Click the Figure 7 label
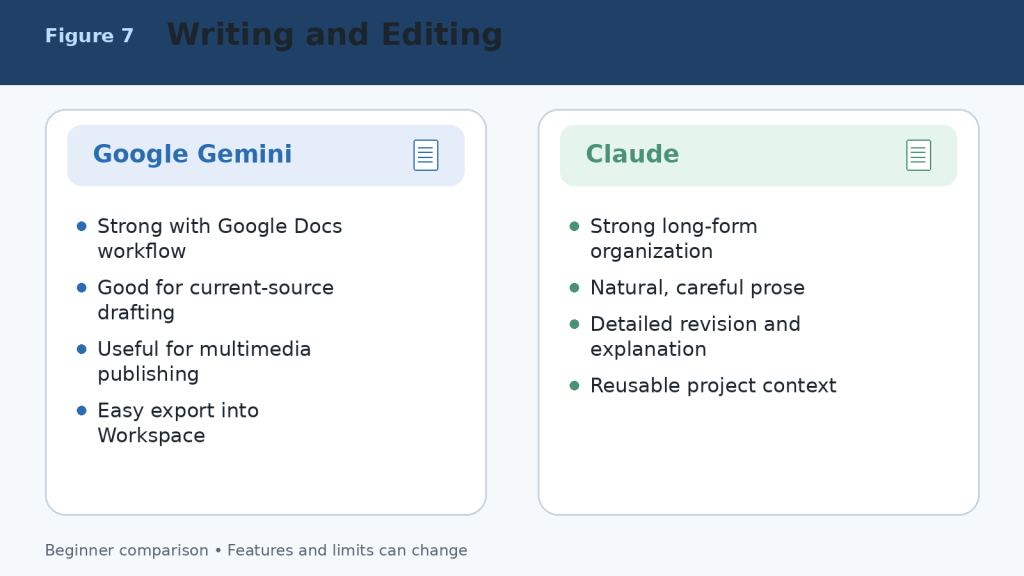This screenshot has height=576, width=1024. click(89, 35)
